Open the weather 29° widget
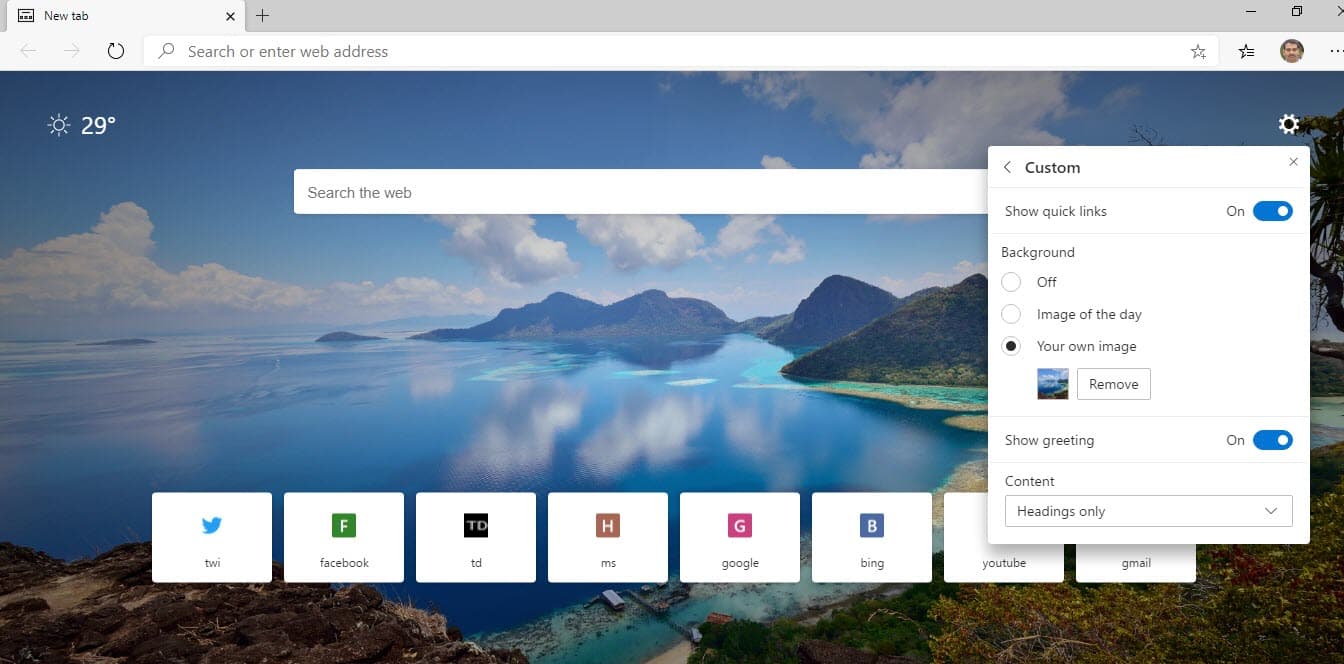This screenshot has height=664, width=1344. coord(82,125)
